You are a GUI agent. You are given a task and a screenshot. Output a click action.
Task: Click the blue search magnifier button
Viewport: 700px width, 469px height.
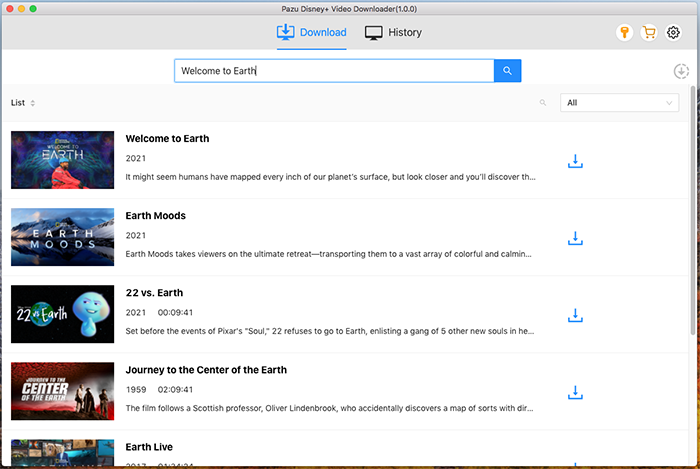click(507, 71)
